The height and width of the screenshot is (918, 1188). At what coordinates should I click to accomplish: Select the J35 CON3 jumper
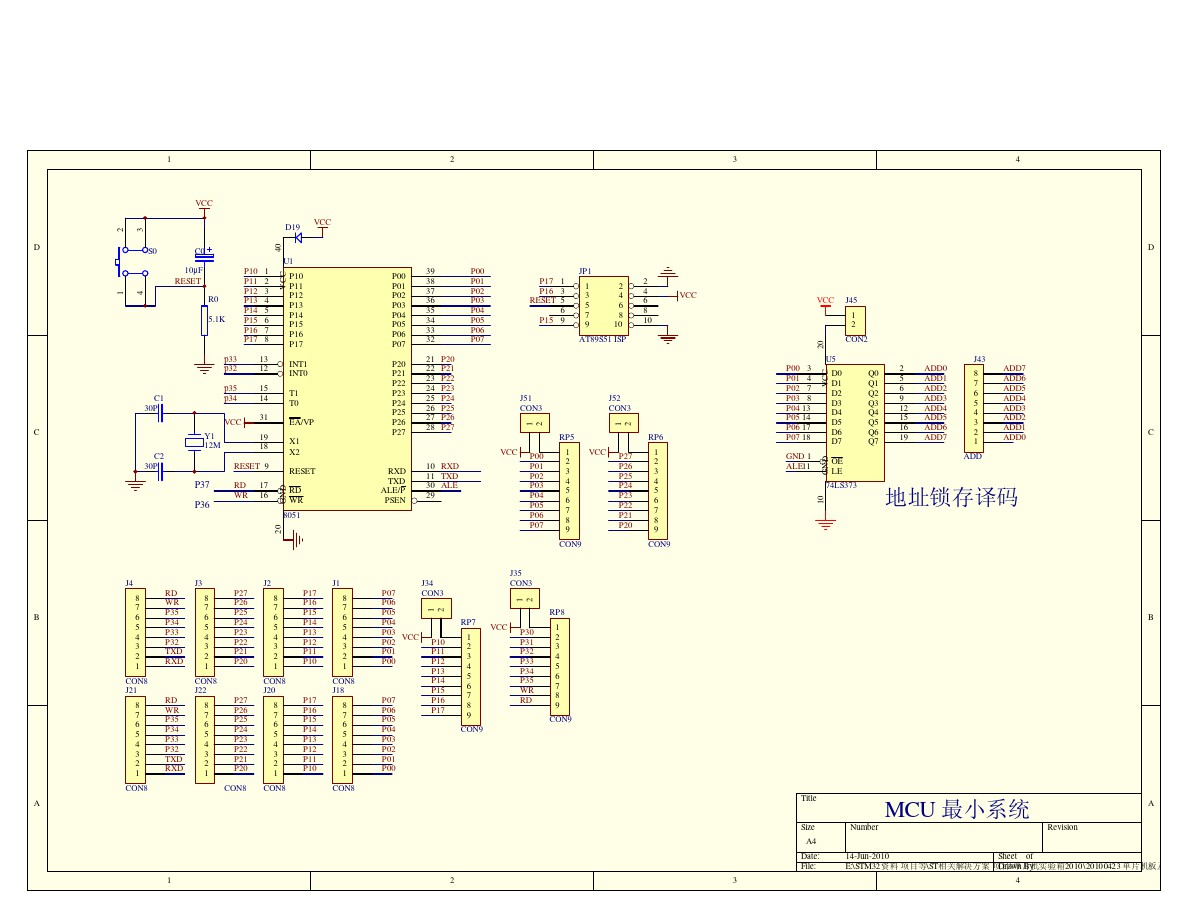(x=524, y=598)
